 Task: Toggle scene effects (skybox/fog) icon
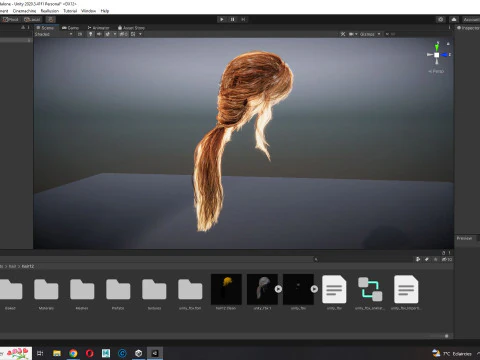pos(108,34)
